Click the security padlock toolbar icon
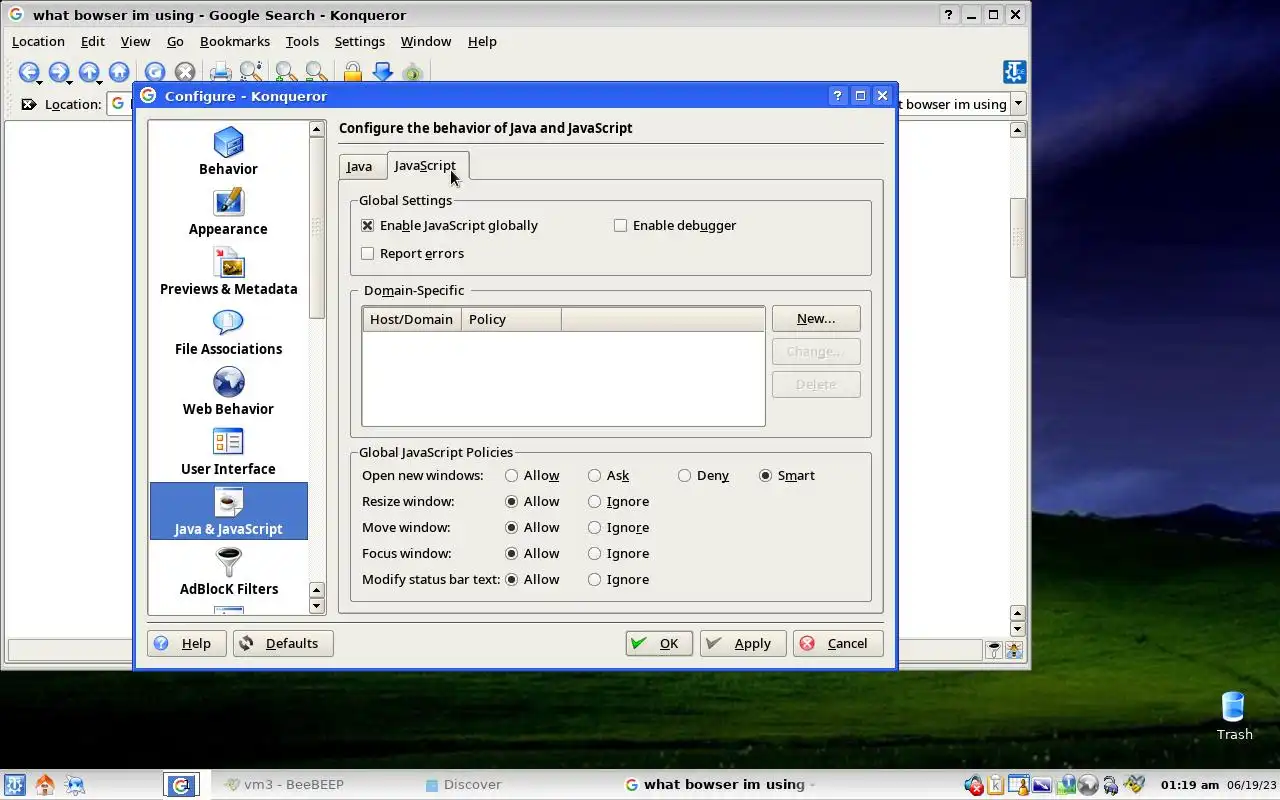 [352, 72]
